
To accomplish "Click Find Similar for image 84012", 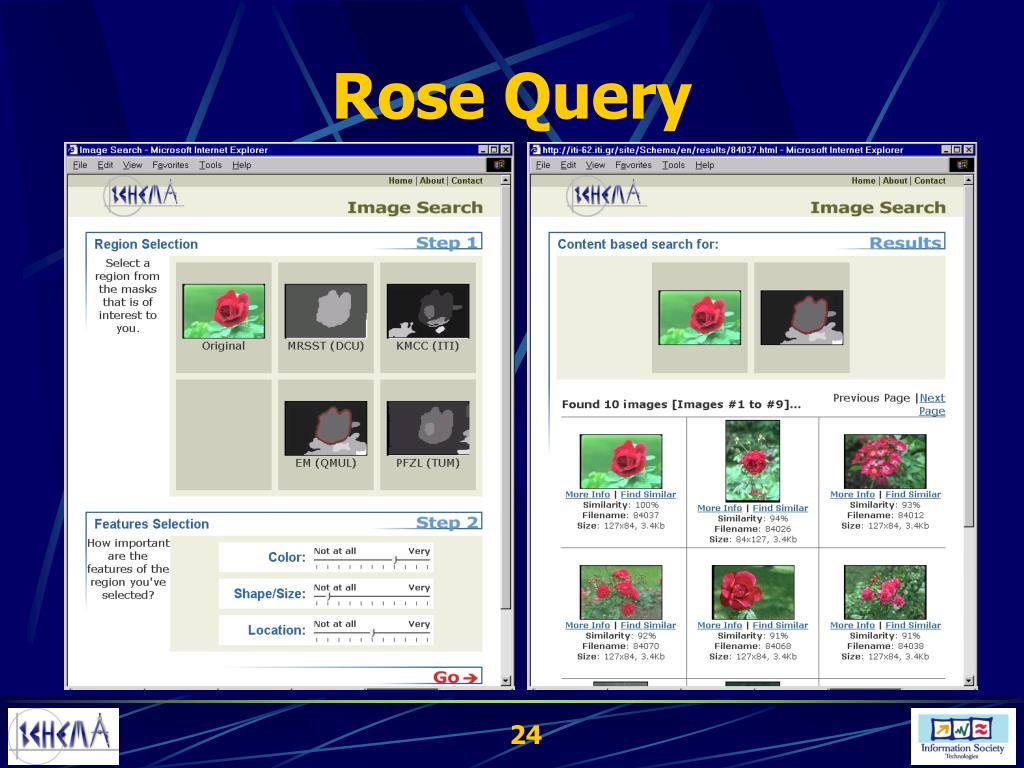I will [x=913, y=494].
